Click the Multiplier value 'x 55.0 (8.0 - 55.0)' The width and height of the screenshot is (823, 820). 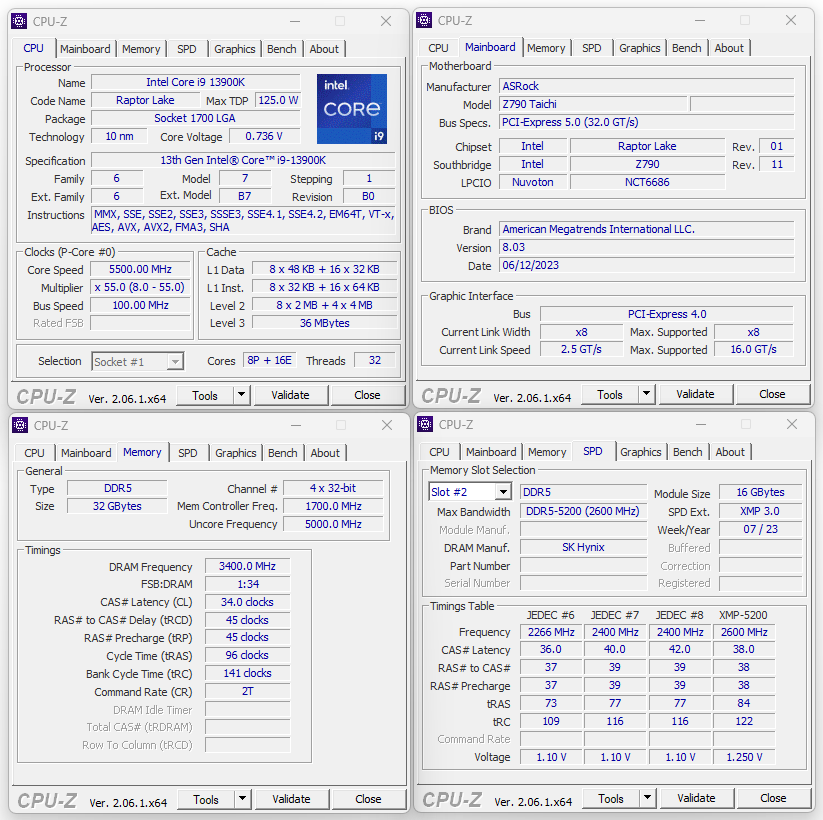coord(140,287)
